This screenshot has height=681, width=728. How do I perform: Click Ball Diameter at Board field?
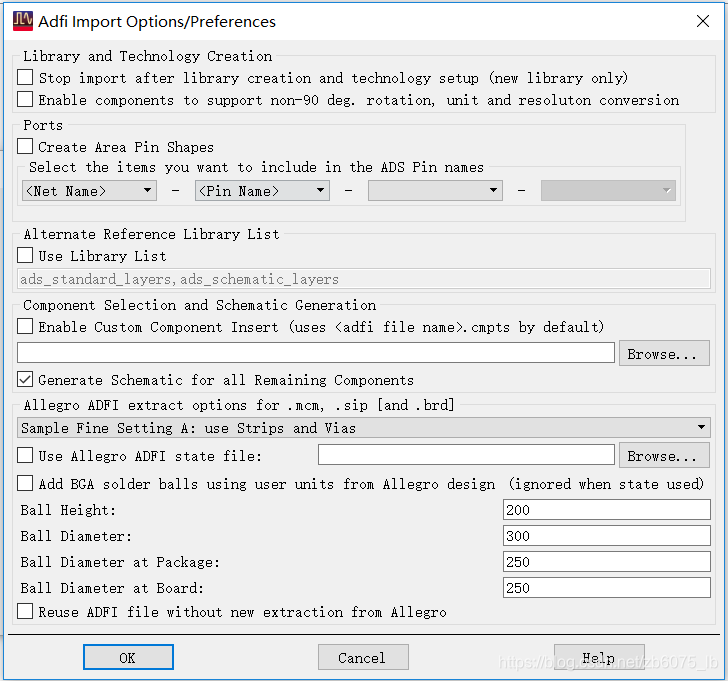[607, 588]
